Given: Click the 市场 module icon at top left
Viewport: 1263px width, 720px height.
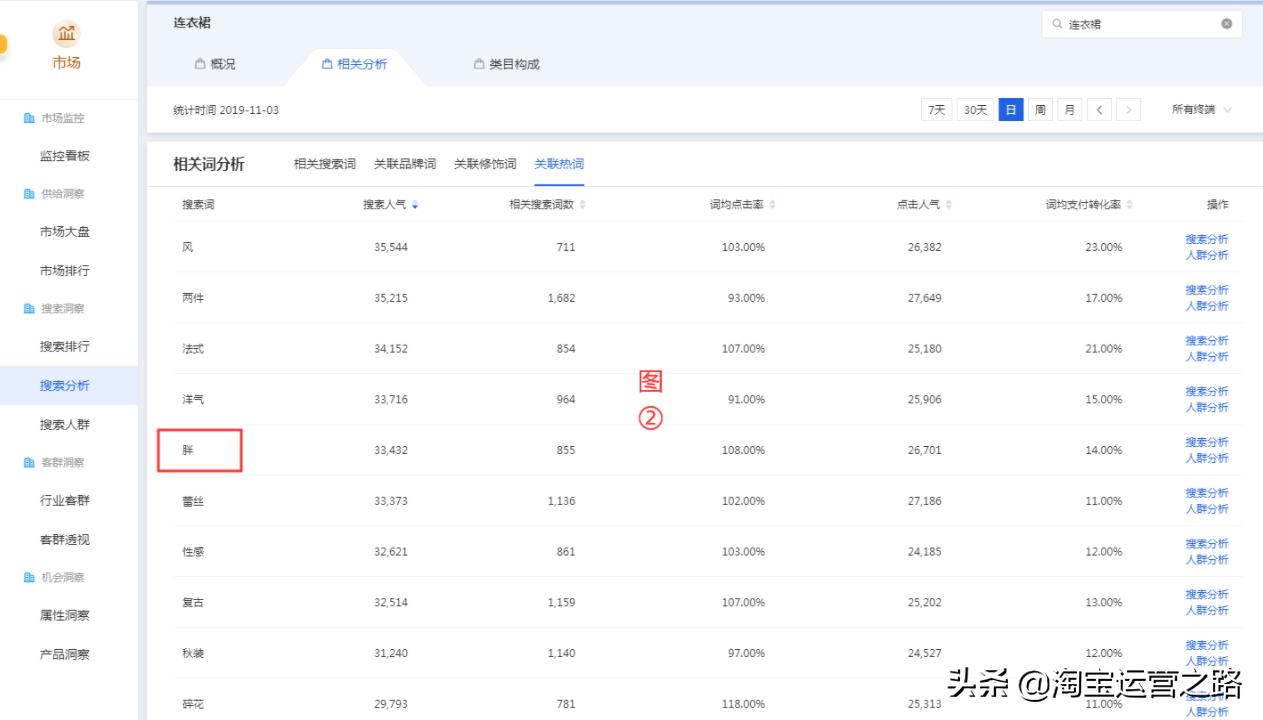Looking at the screenshot, I should 66,33.
